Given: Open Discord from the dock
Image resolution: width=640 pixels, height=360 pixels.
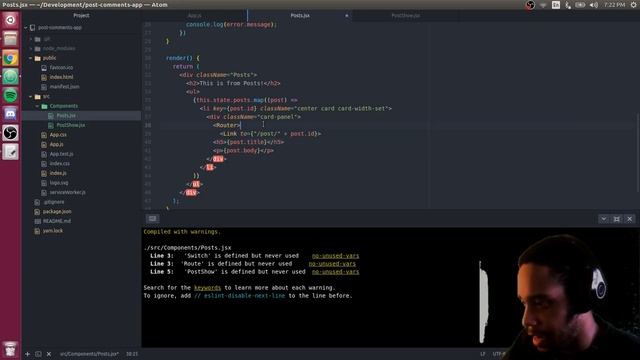Looking at the screenshot, I should click(x=10, y=114).
